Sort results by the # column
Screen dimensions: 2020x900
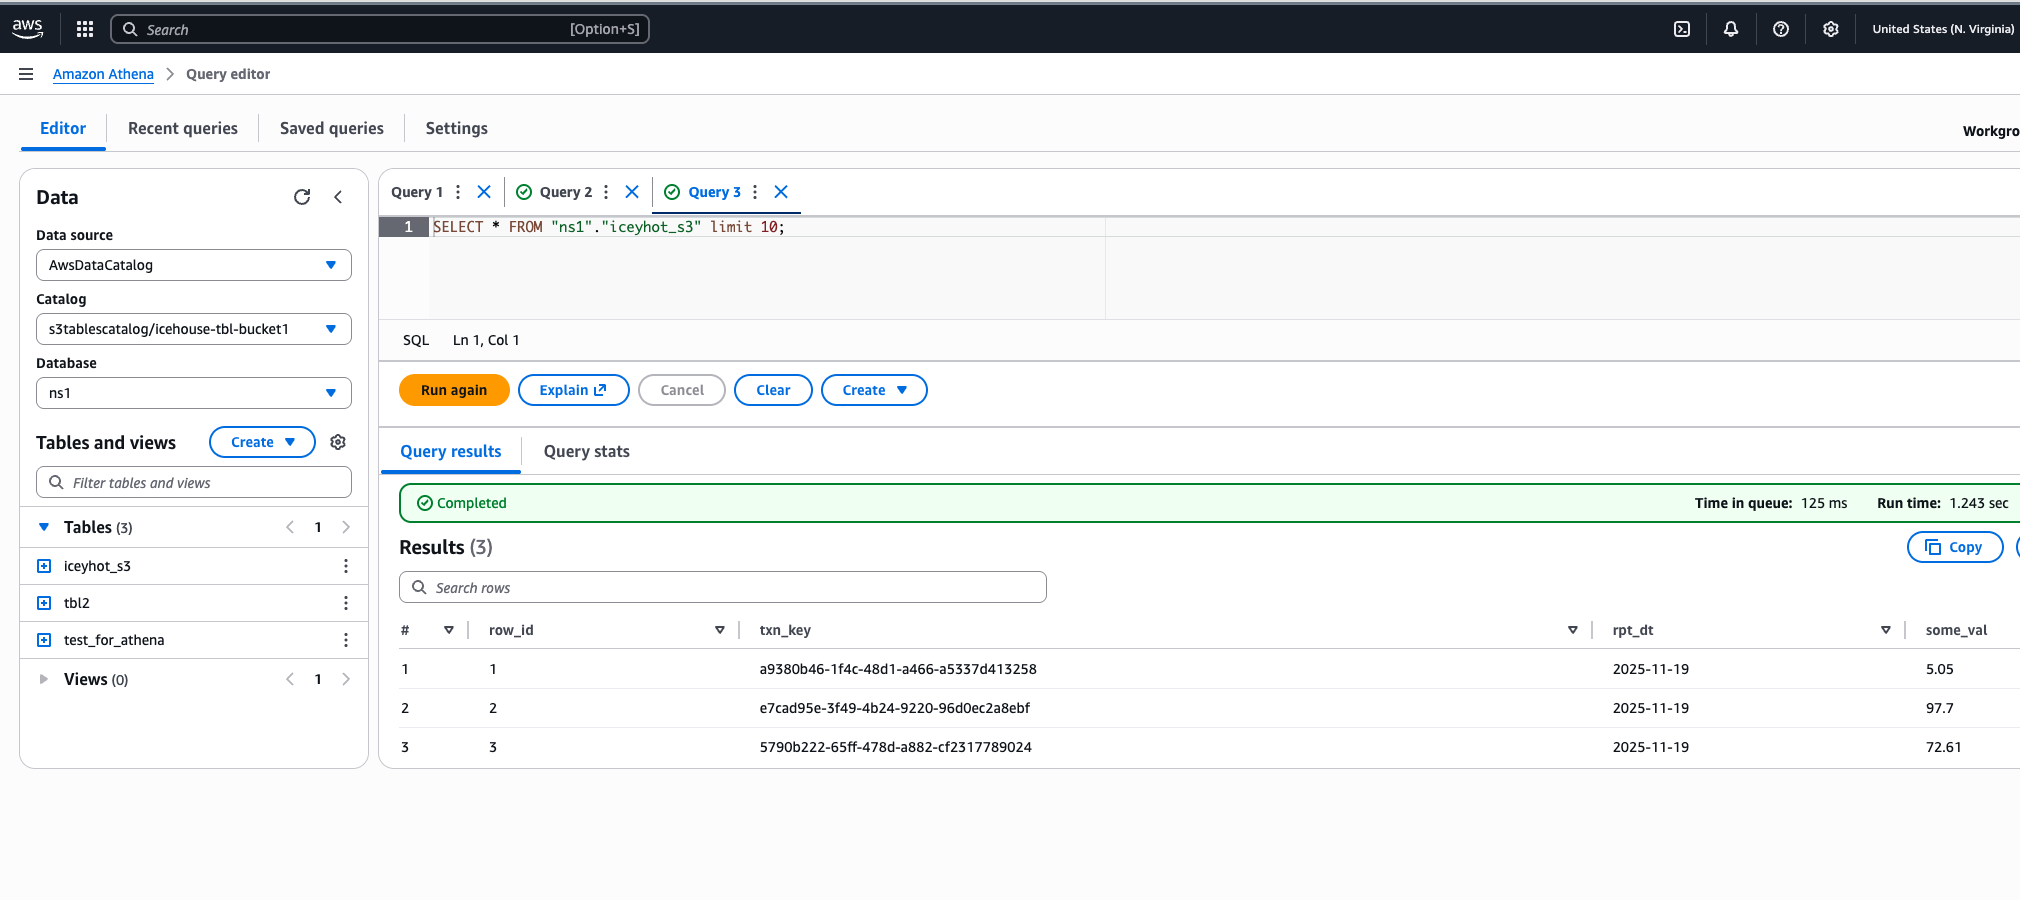(x=449, y=630)
